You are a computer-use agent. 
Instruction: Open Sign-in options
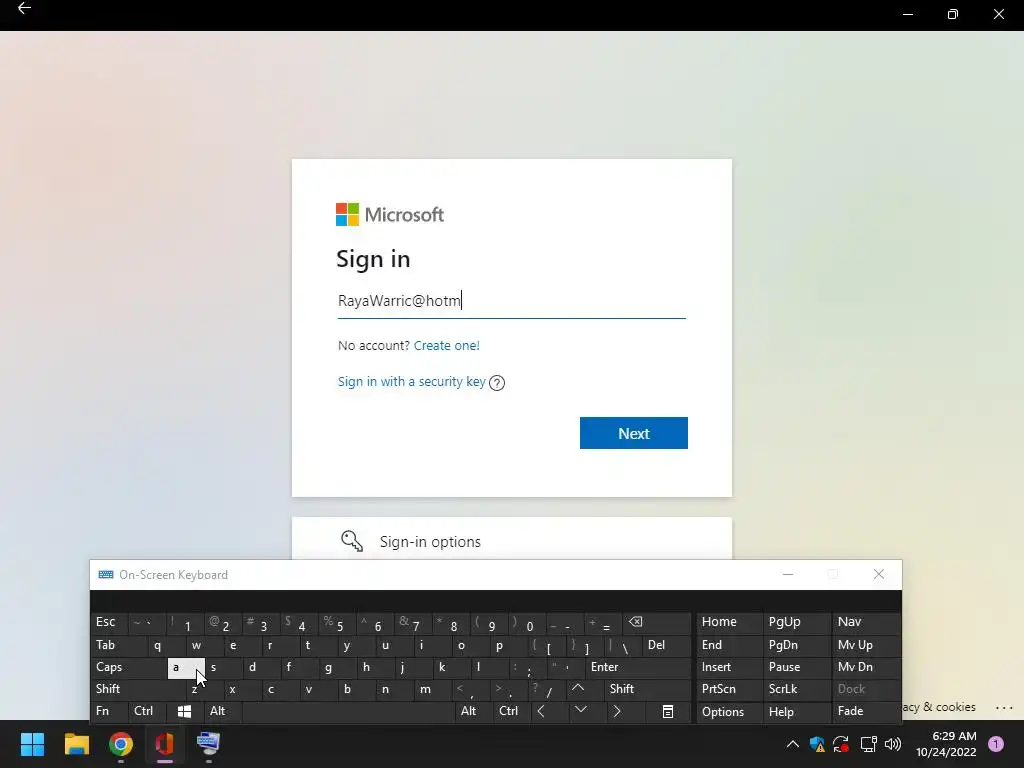click(511, 541)
